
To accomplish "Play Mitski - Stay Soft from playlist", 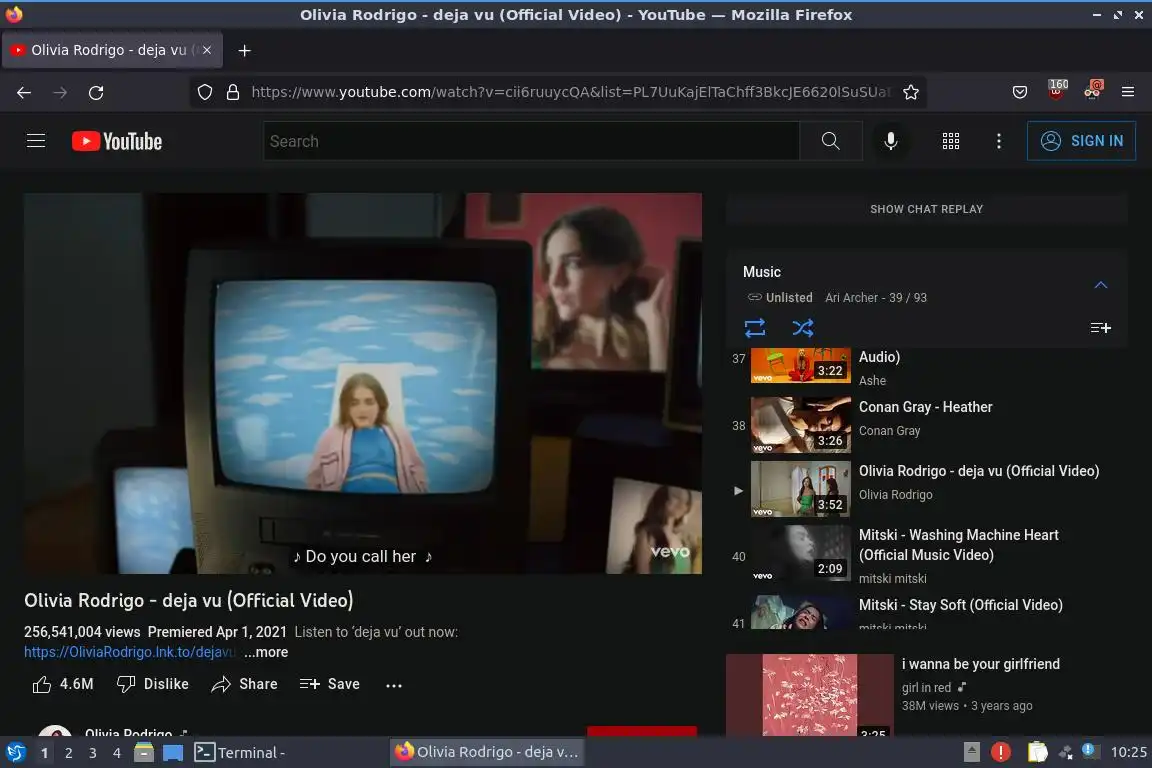I will click(927, 611).
